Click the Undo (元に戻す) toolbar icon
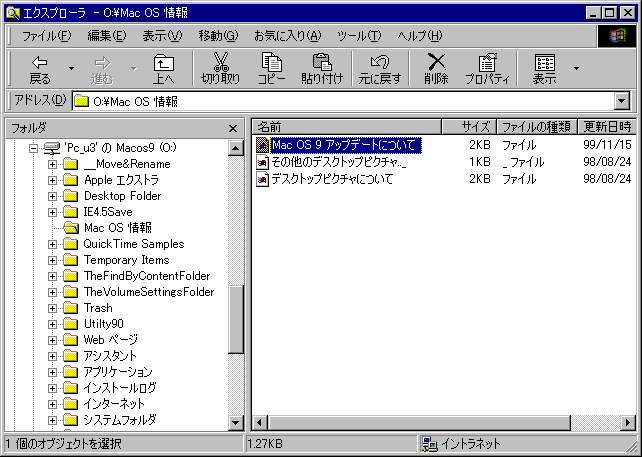Viewport: 642px width, 457px height. (x=380, y=62)
